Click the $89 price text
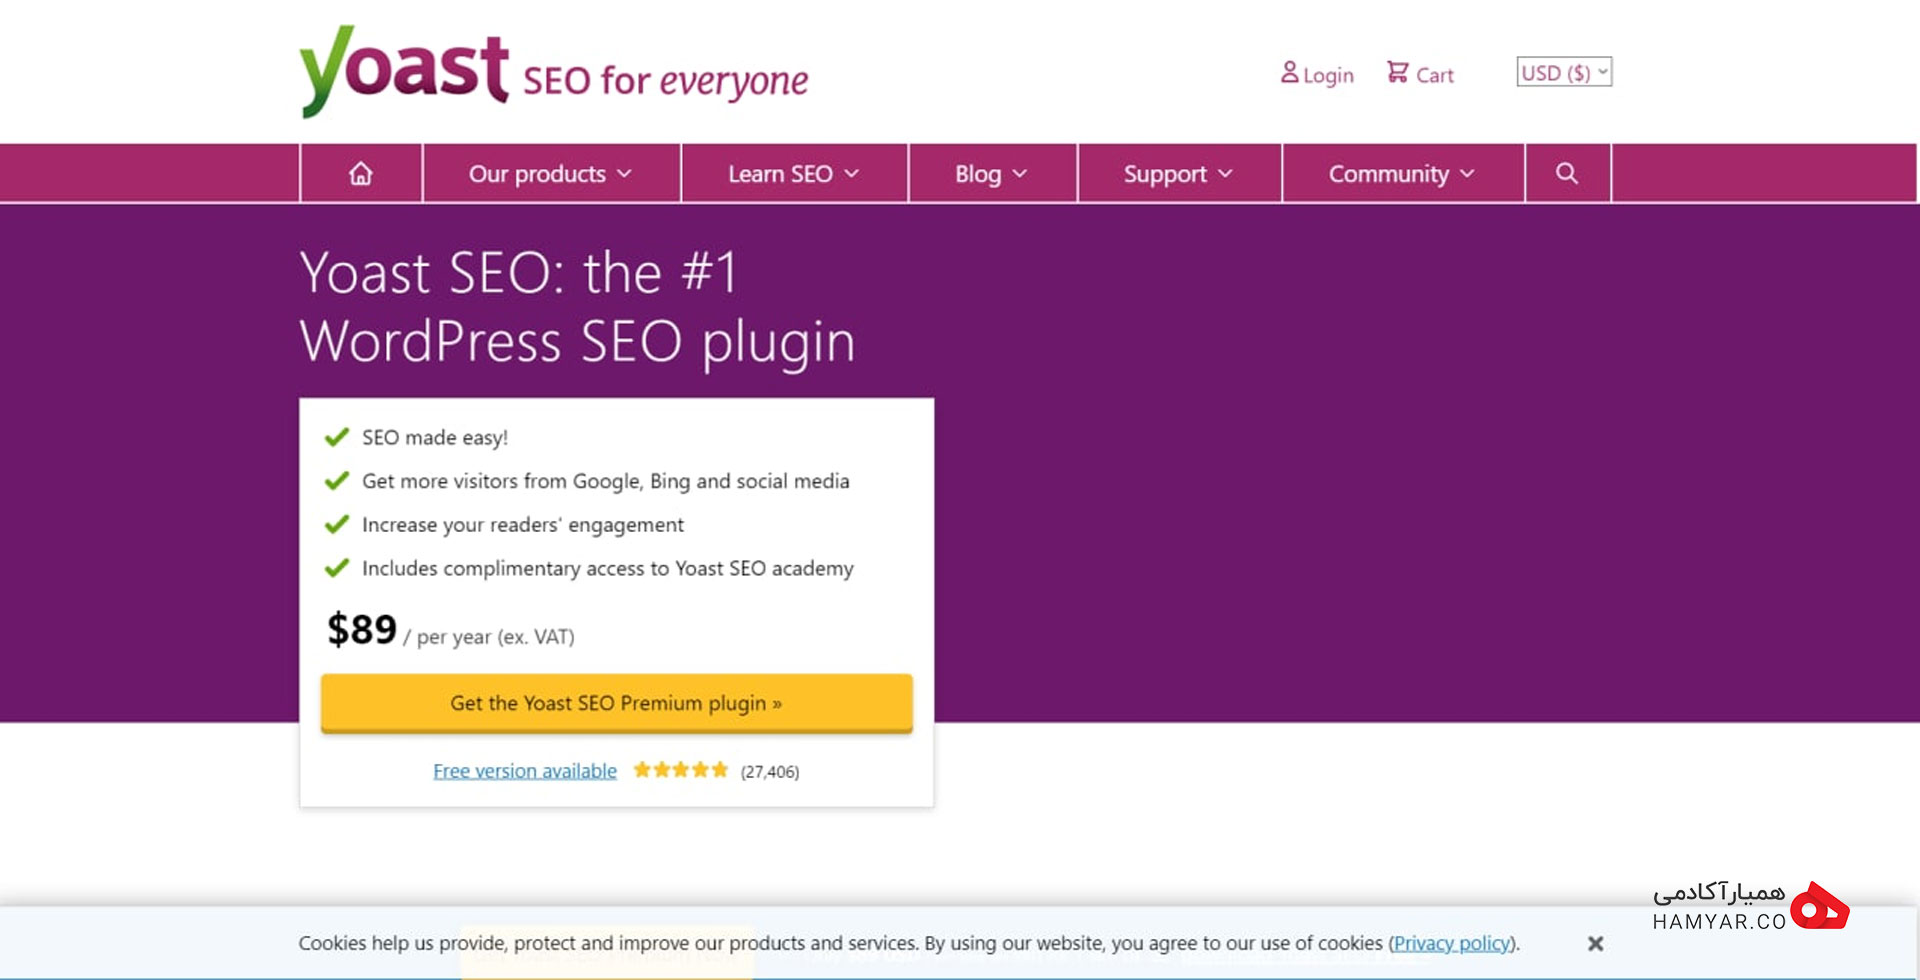The height and width of the screenshot is (980, 1920). [x=362, y=630]
